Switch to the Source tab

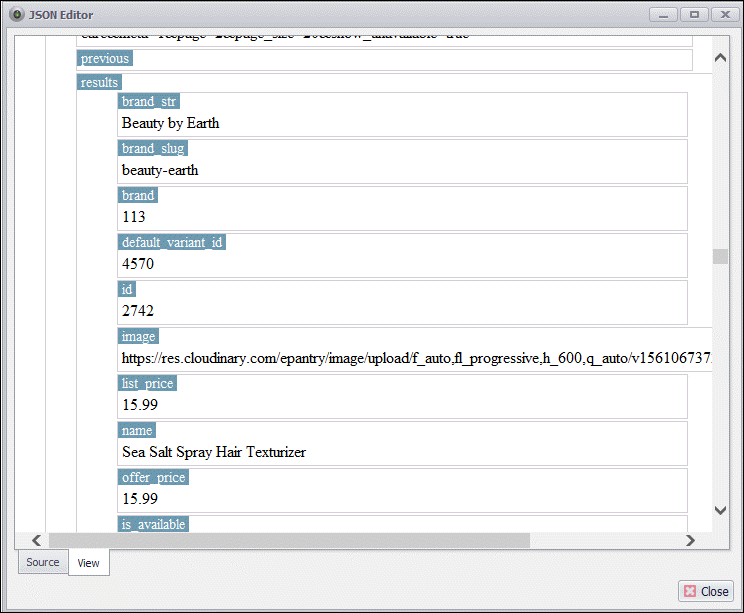(x=43, y=562)
